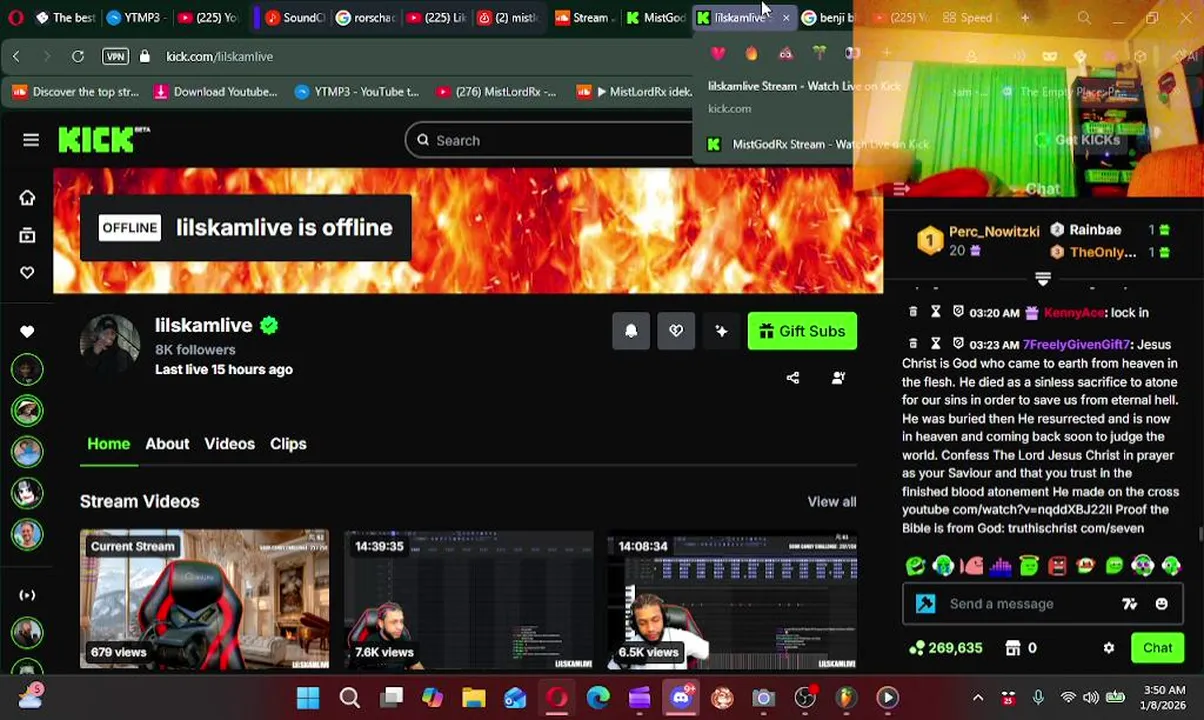Open the emoji picker smiley
Viewport: 1204px width, 720px height.
(x=1161, y=604)
